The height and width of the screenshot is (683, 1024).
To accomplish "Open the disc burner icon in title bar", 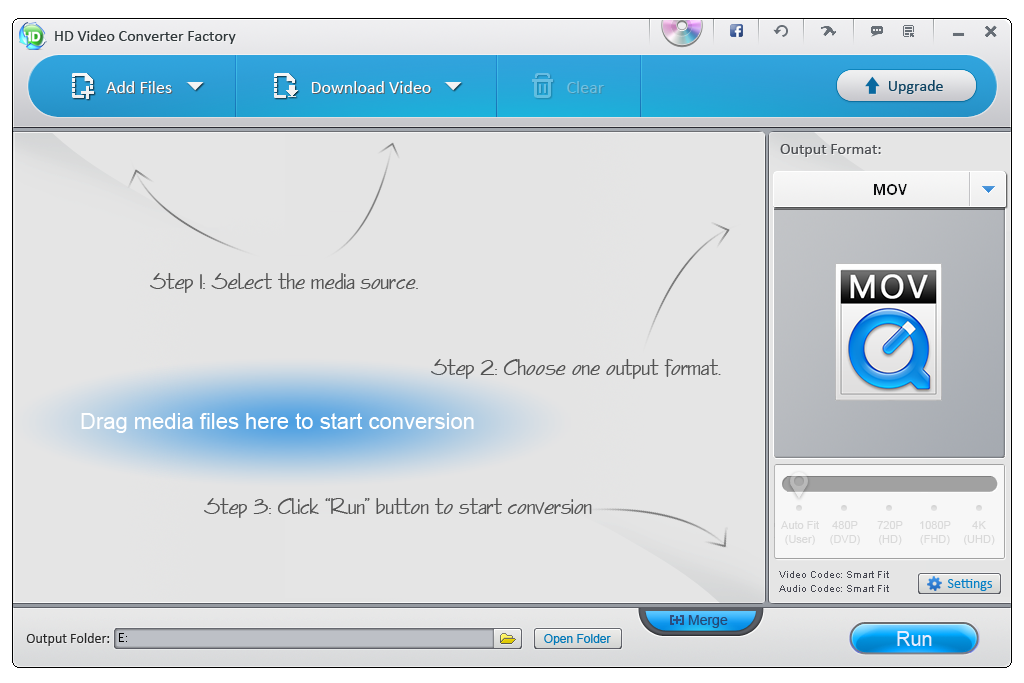I will tap(681, 31).
